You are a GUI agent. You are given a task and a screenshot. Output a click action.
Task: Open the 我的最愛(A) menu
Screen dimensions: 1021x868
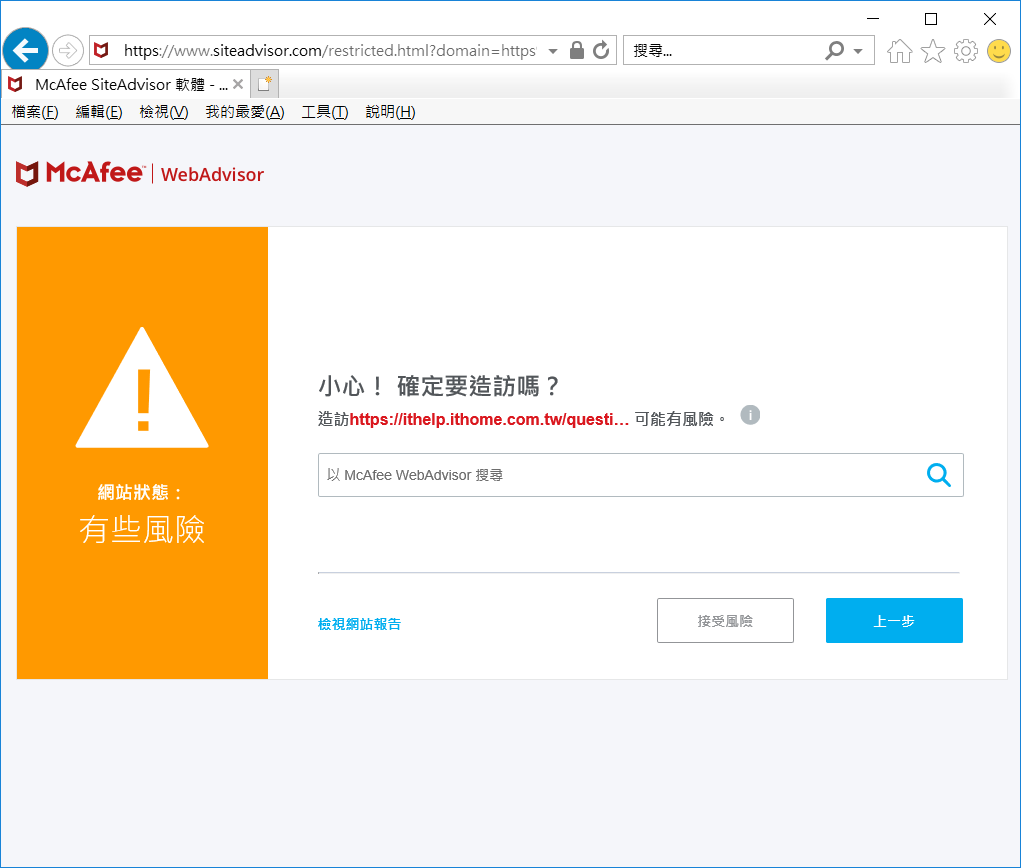click(245, 112)
